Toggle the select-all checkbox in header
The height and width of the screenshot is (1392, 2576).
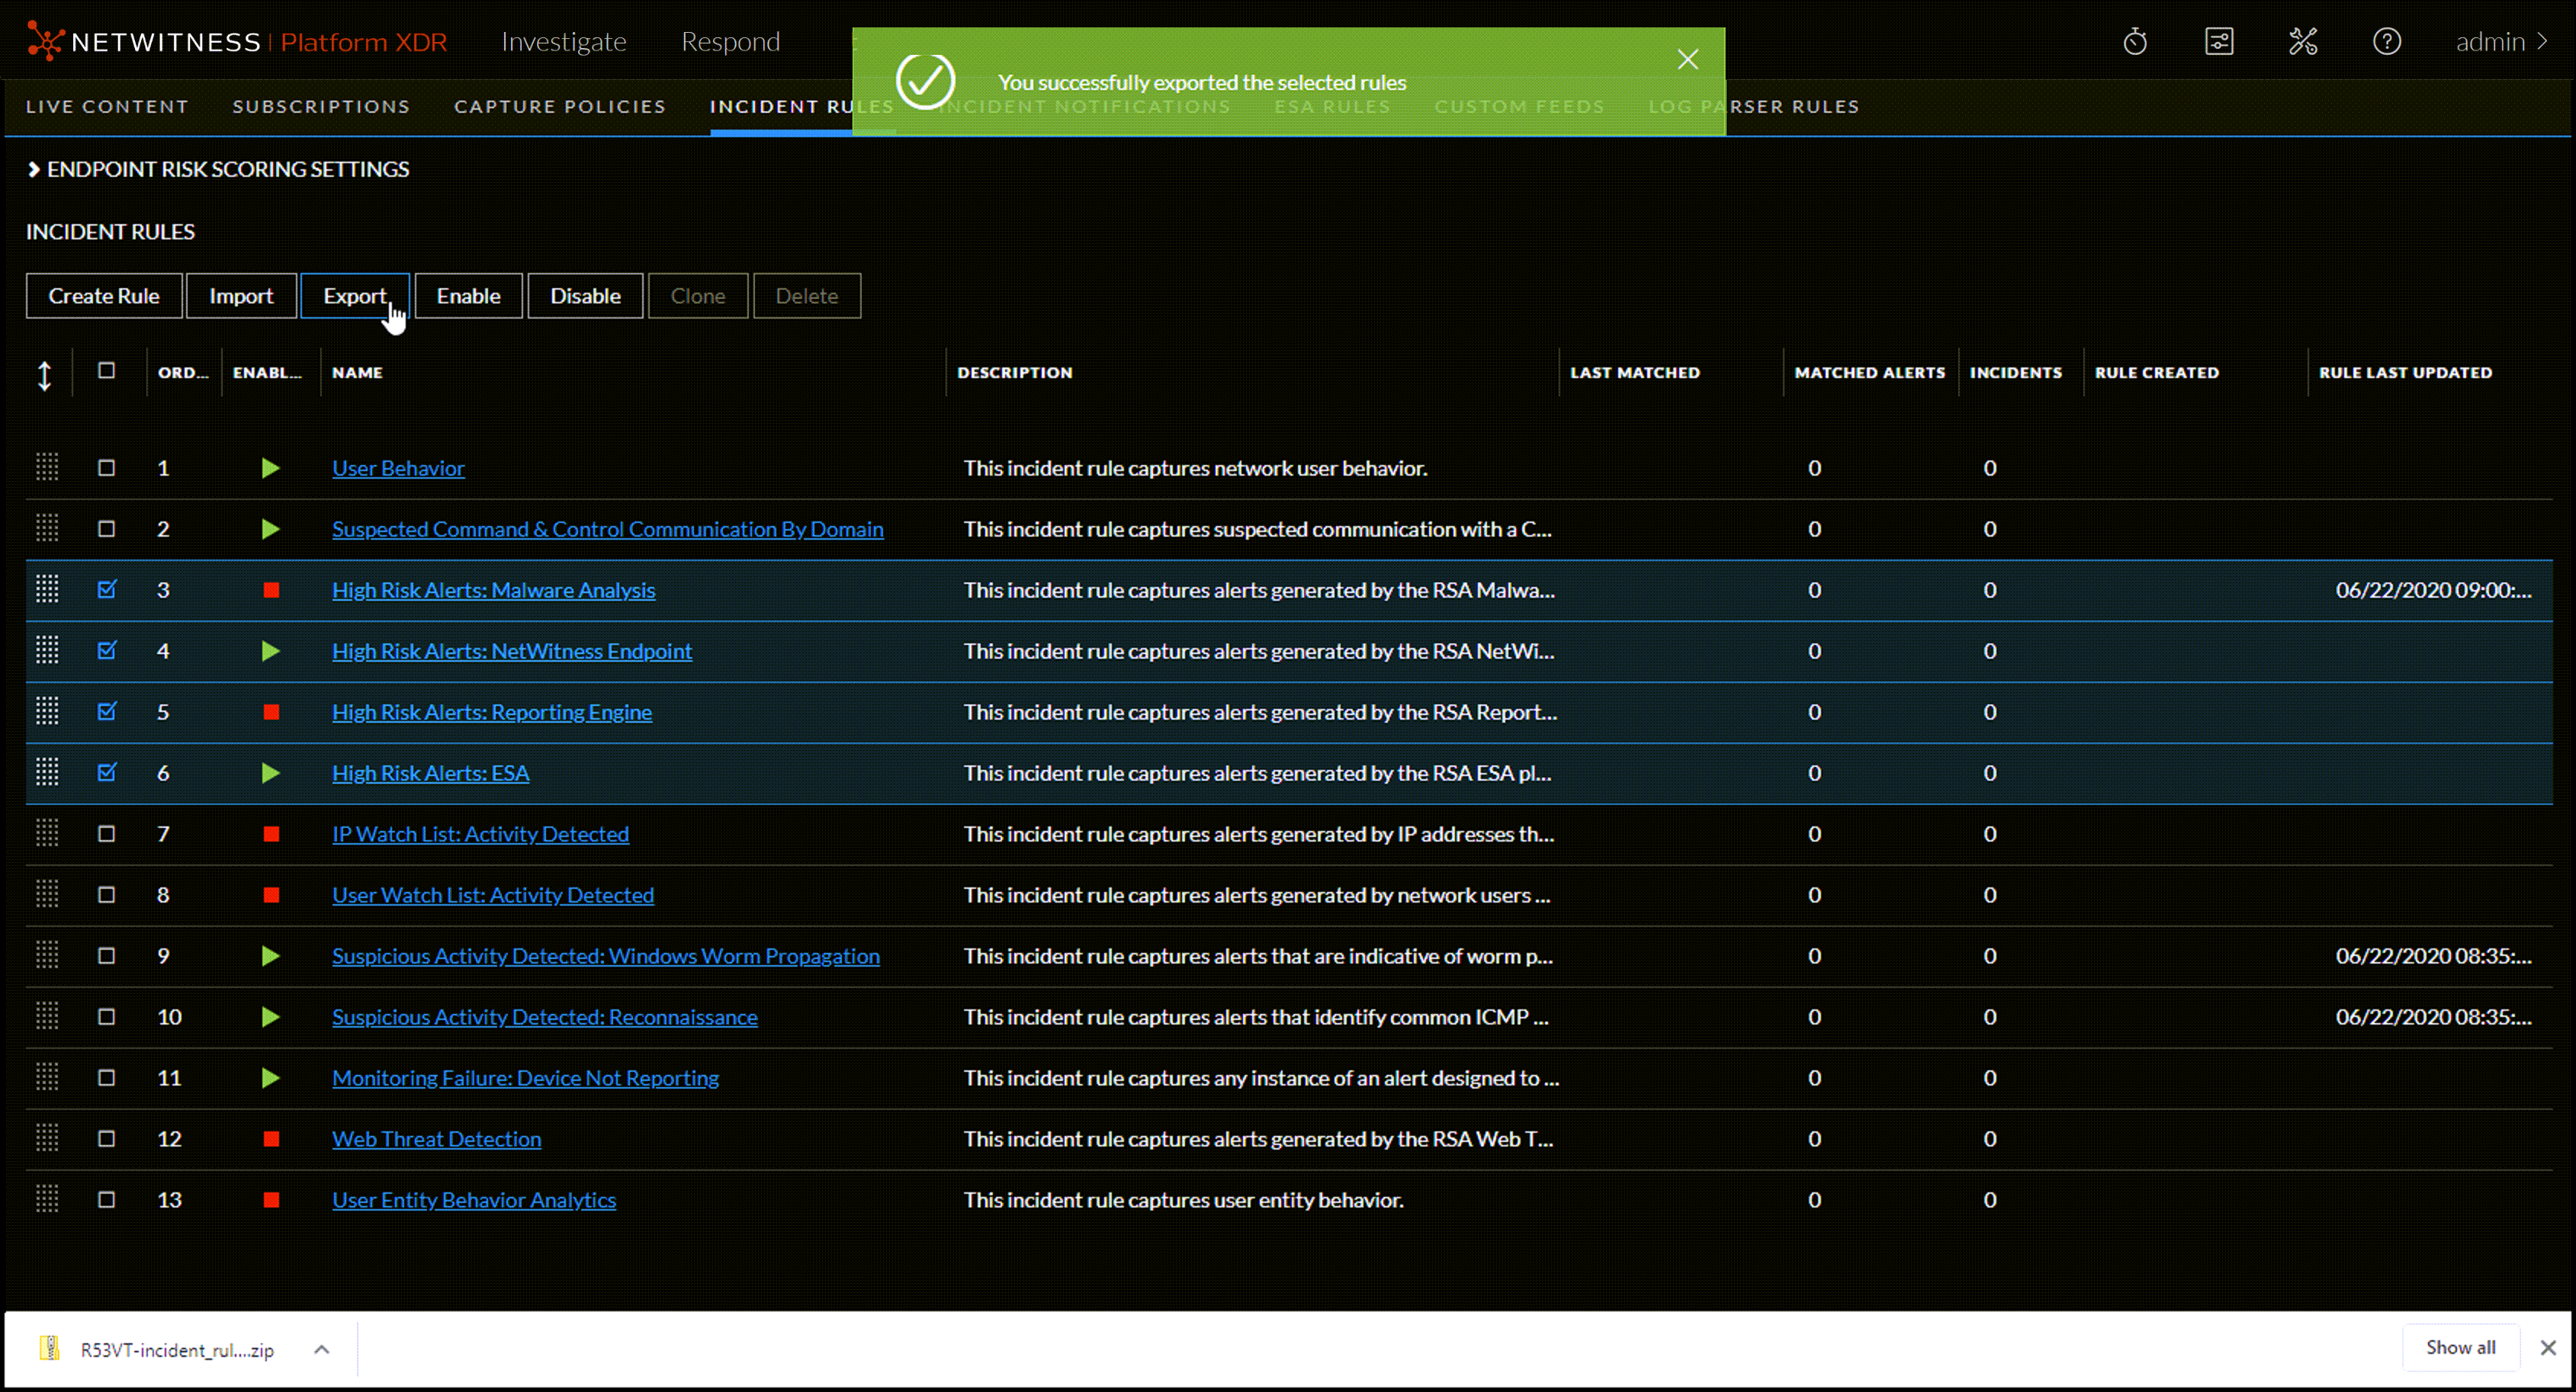pyautogui.click(x=107, y=370)
